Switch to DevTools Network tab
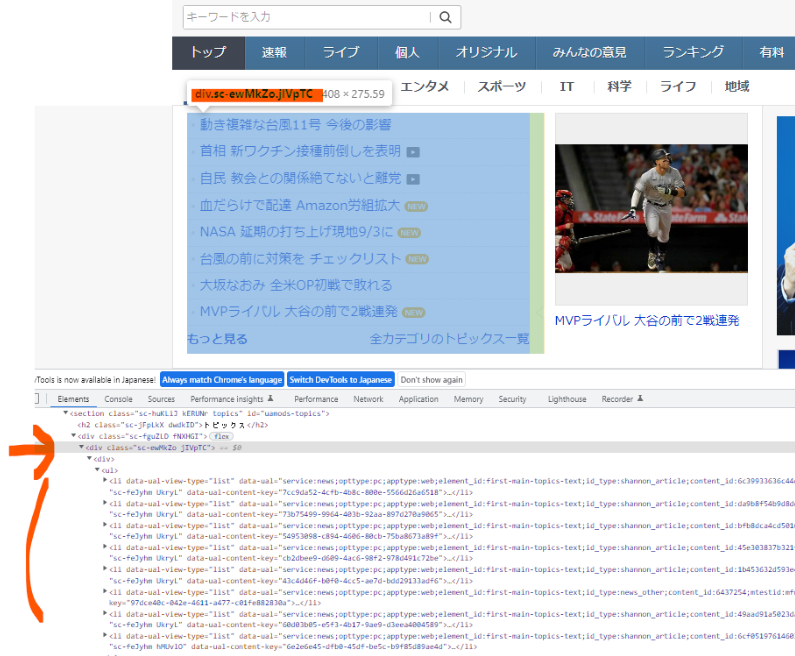795x656 pixels. [369, 399]
